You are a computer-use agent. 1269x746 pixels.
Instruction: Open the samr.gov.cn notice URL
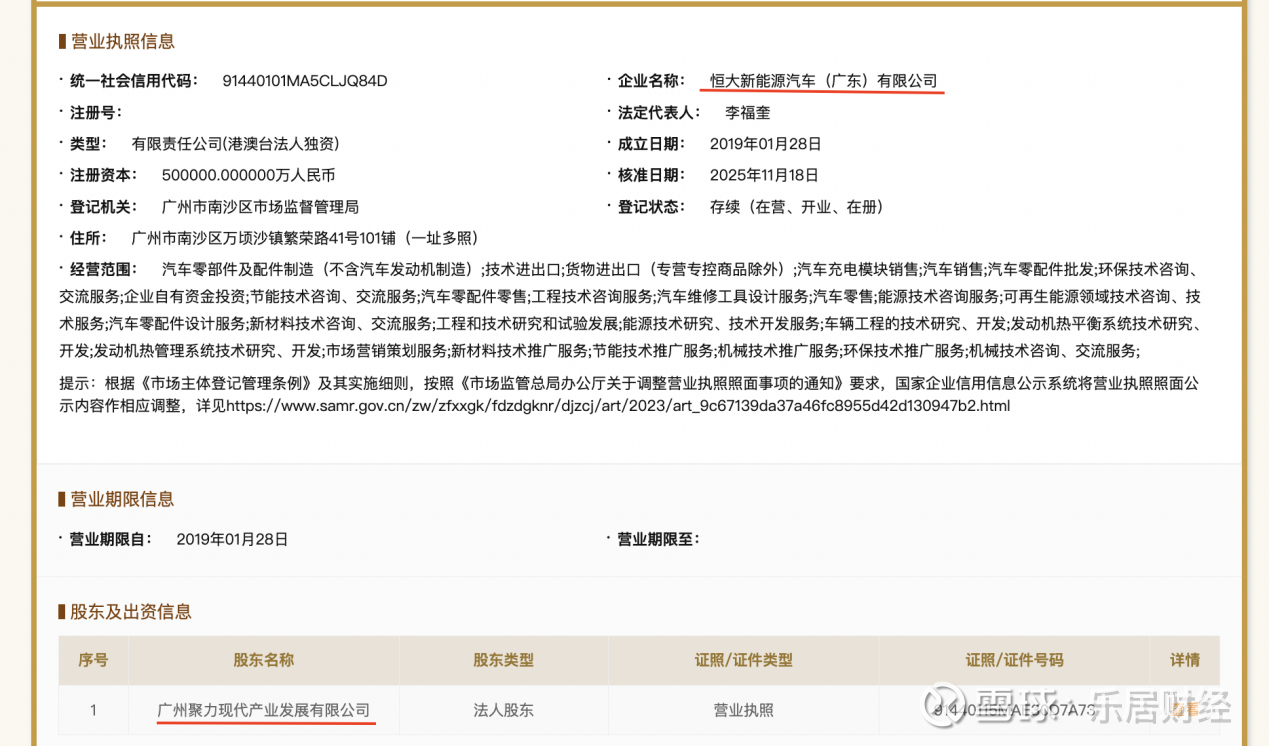pyautogui.click(x=618, y=406)
